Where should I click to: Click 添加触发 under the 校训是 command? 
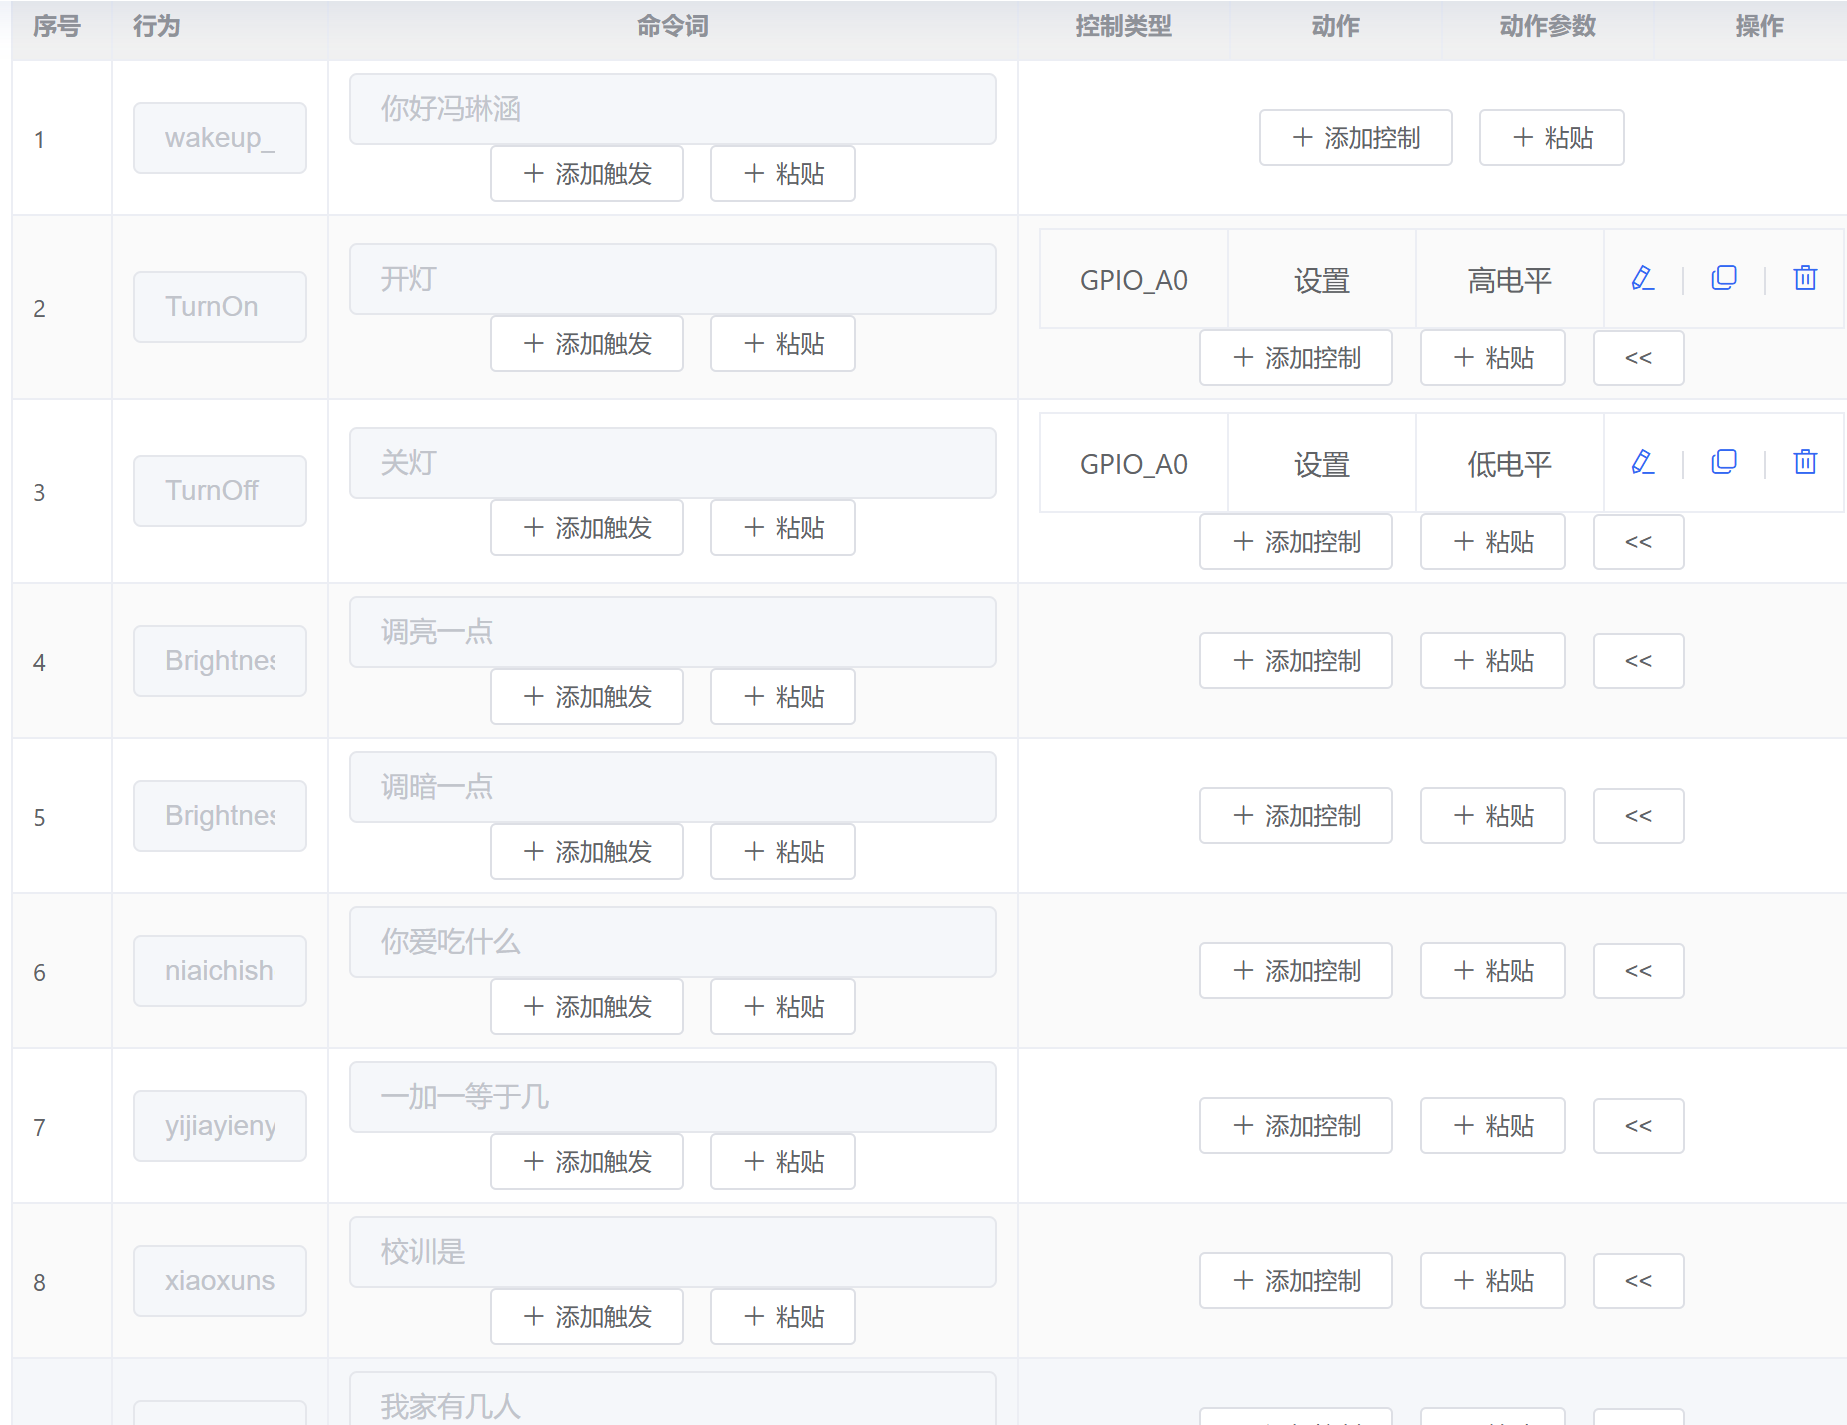point(586,1316)
